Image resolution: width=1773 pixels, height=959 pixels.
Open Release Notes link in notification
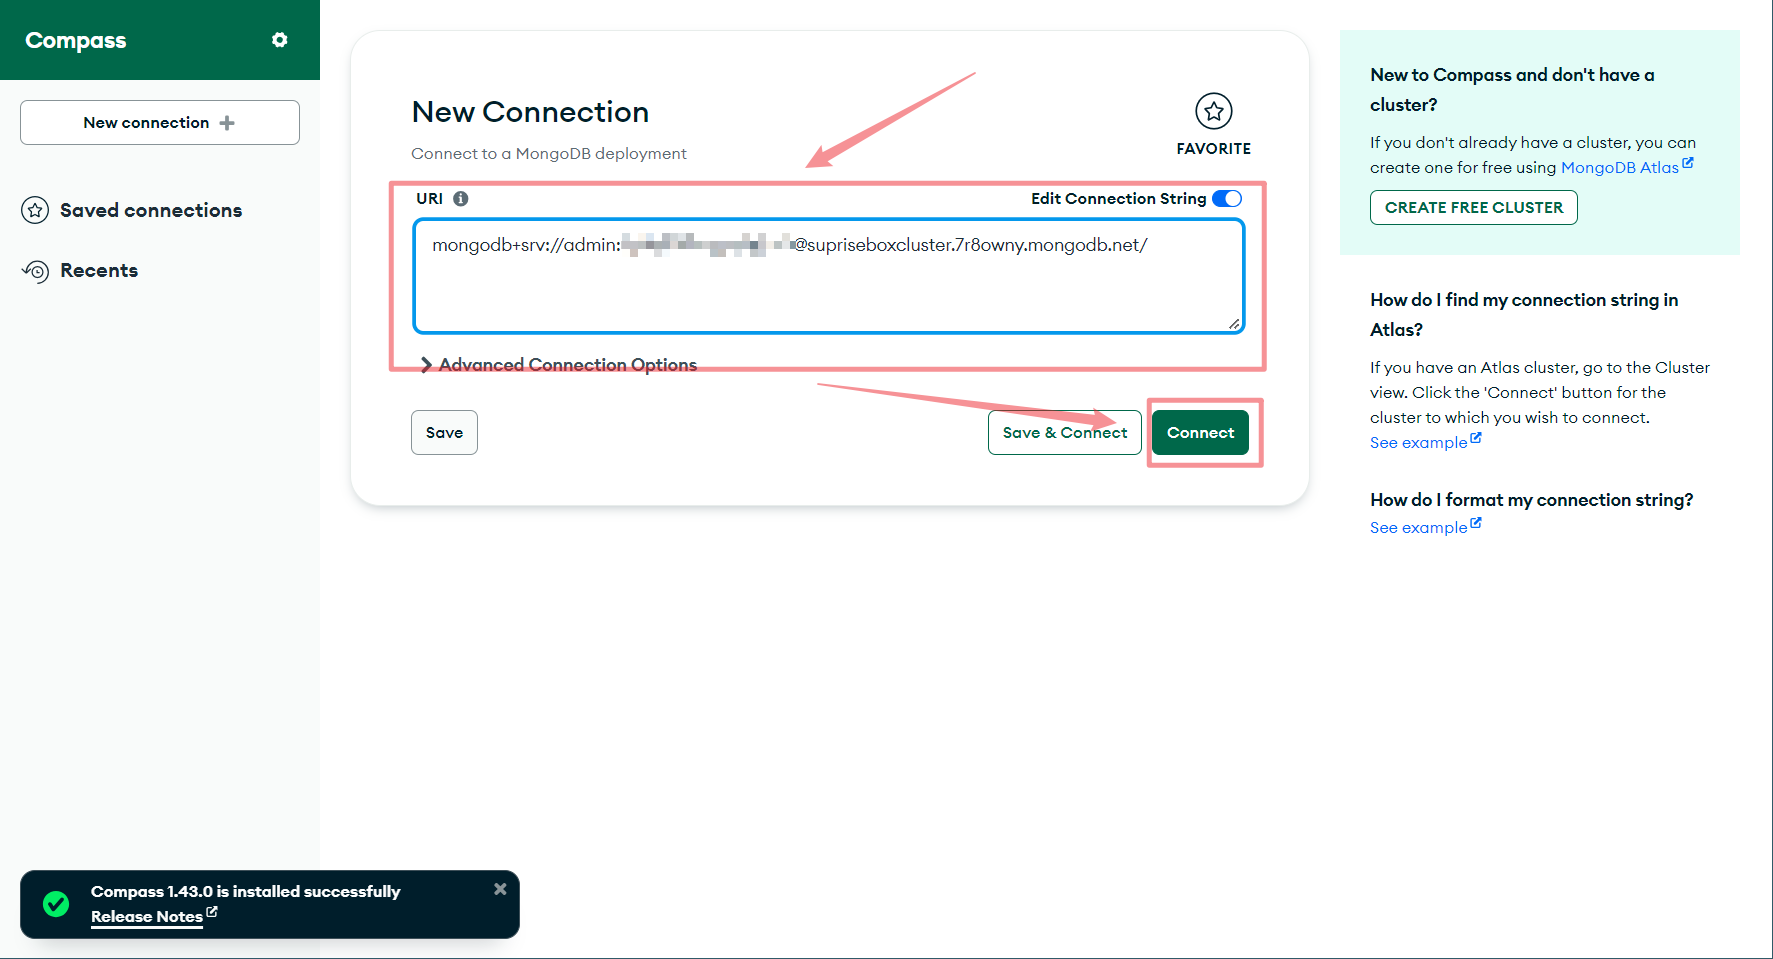[x=153, y=916]
